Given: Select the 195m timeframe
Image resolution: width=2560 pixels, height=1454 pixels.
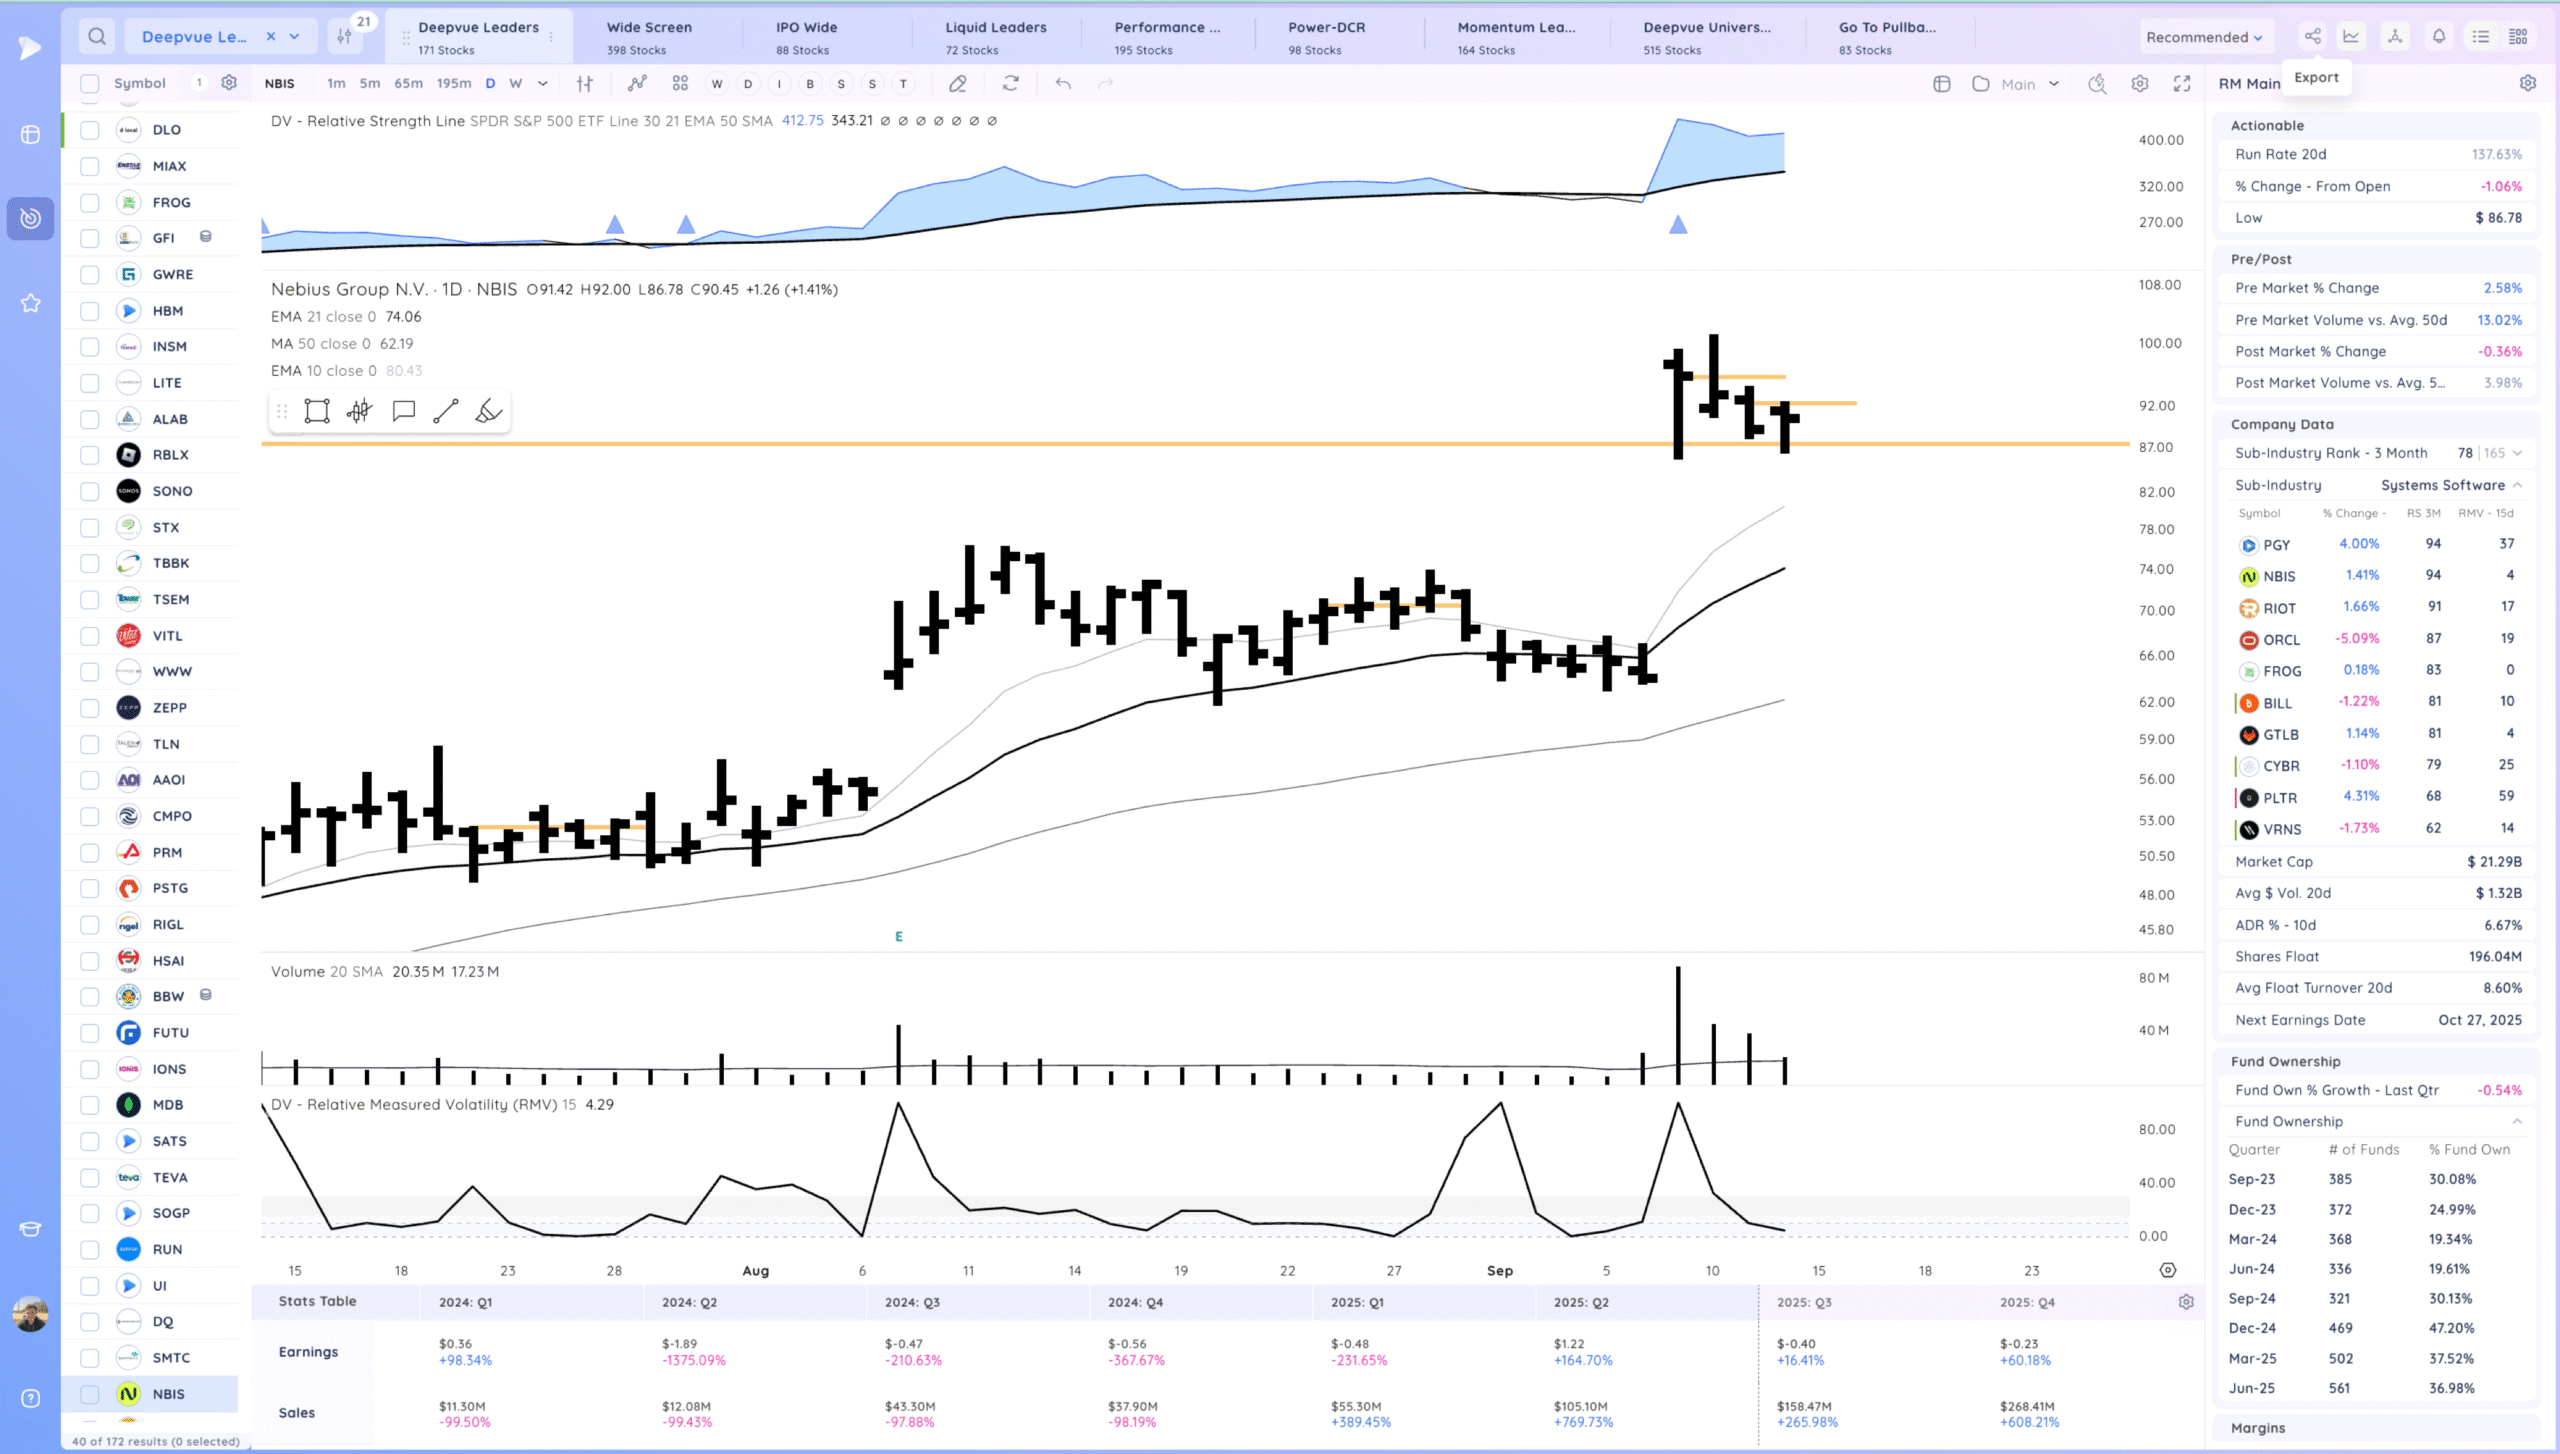Looking at the screenshot, I should (454, 84).
